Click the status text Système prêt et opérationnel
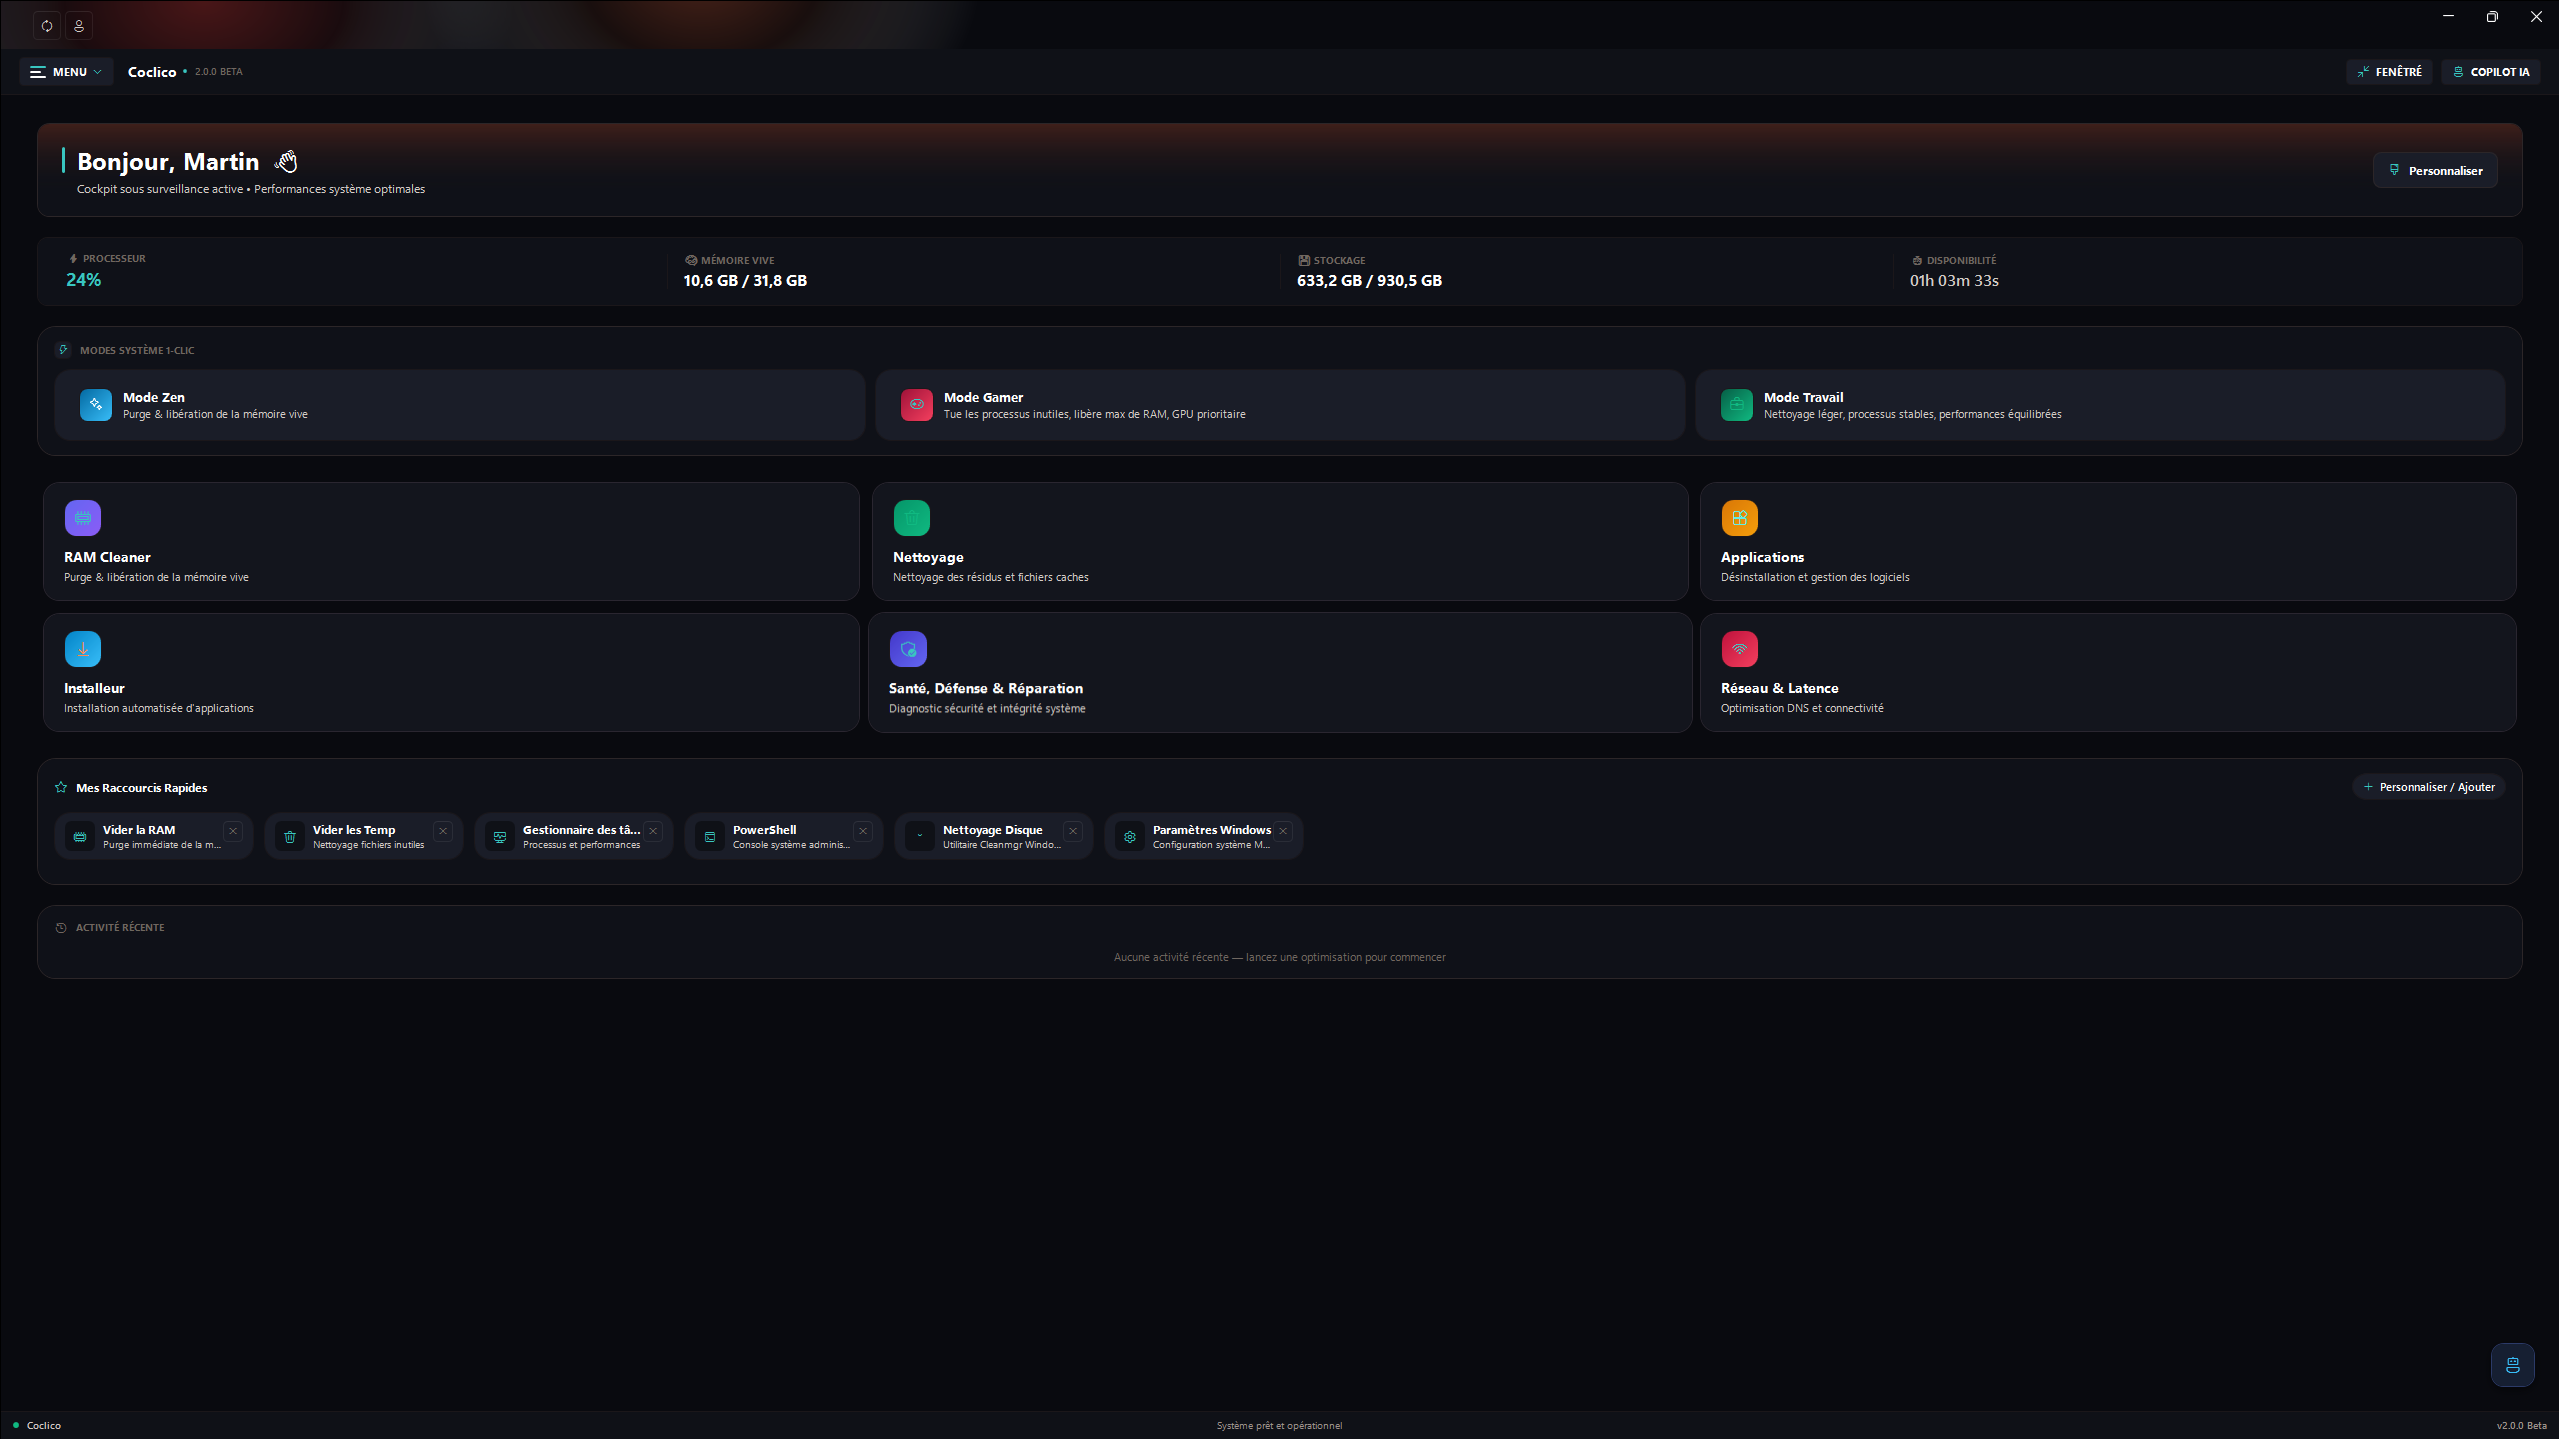This screenshot has height=1439, width=2559. 1279,1426
